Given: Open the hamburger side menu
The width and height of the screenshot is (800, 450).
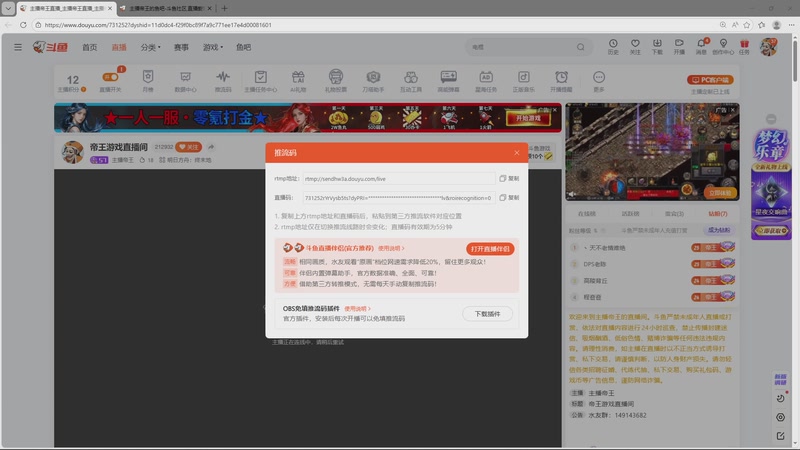Looking at the screenshot, I should (18, 47).
